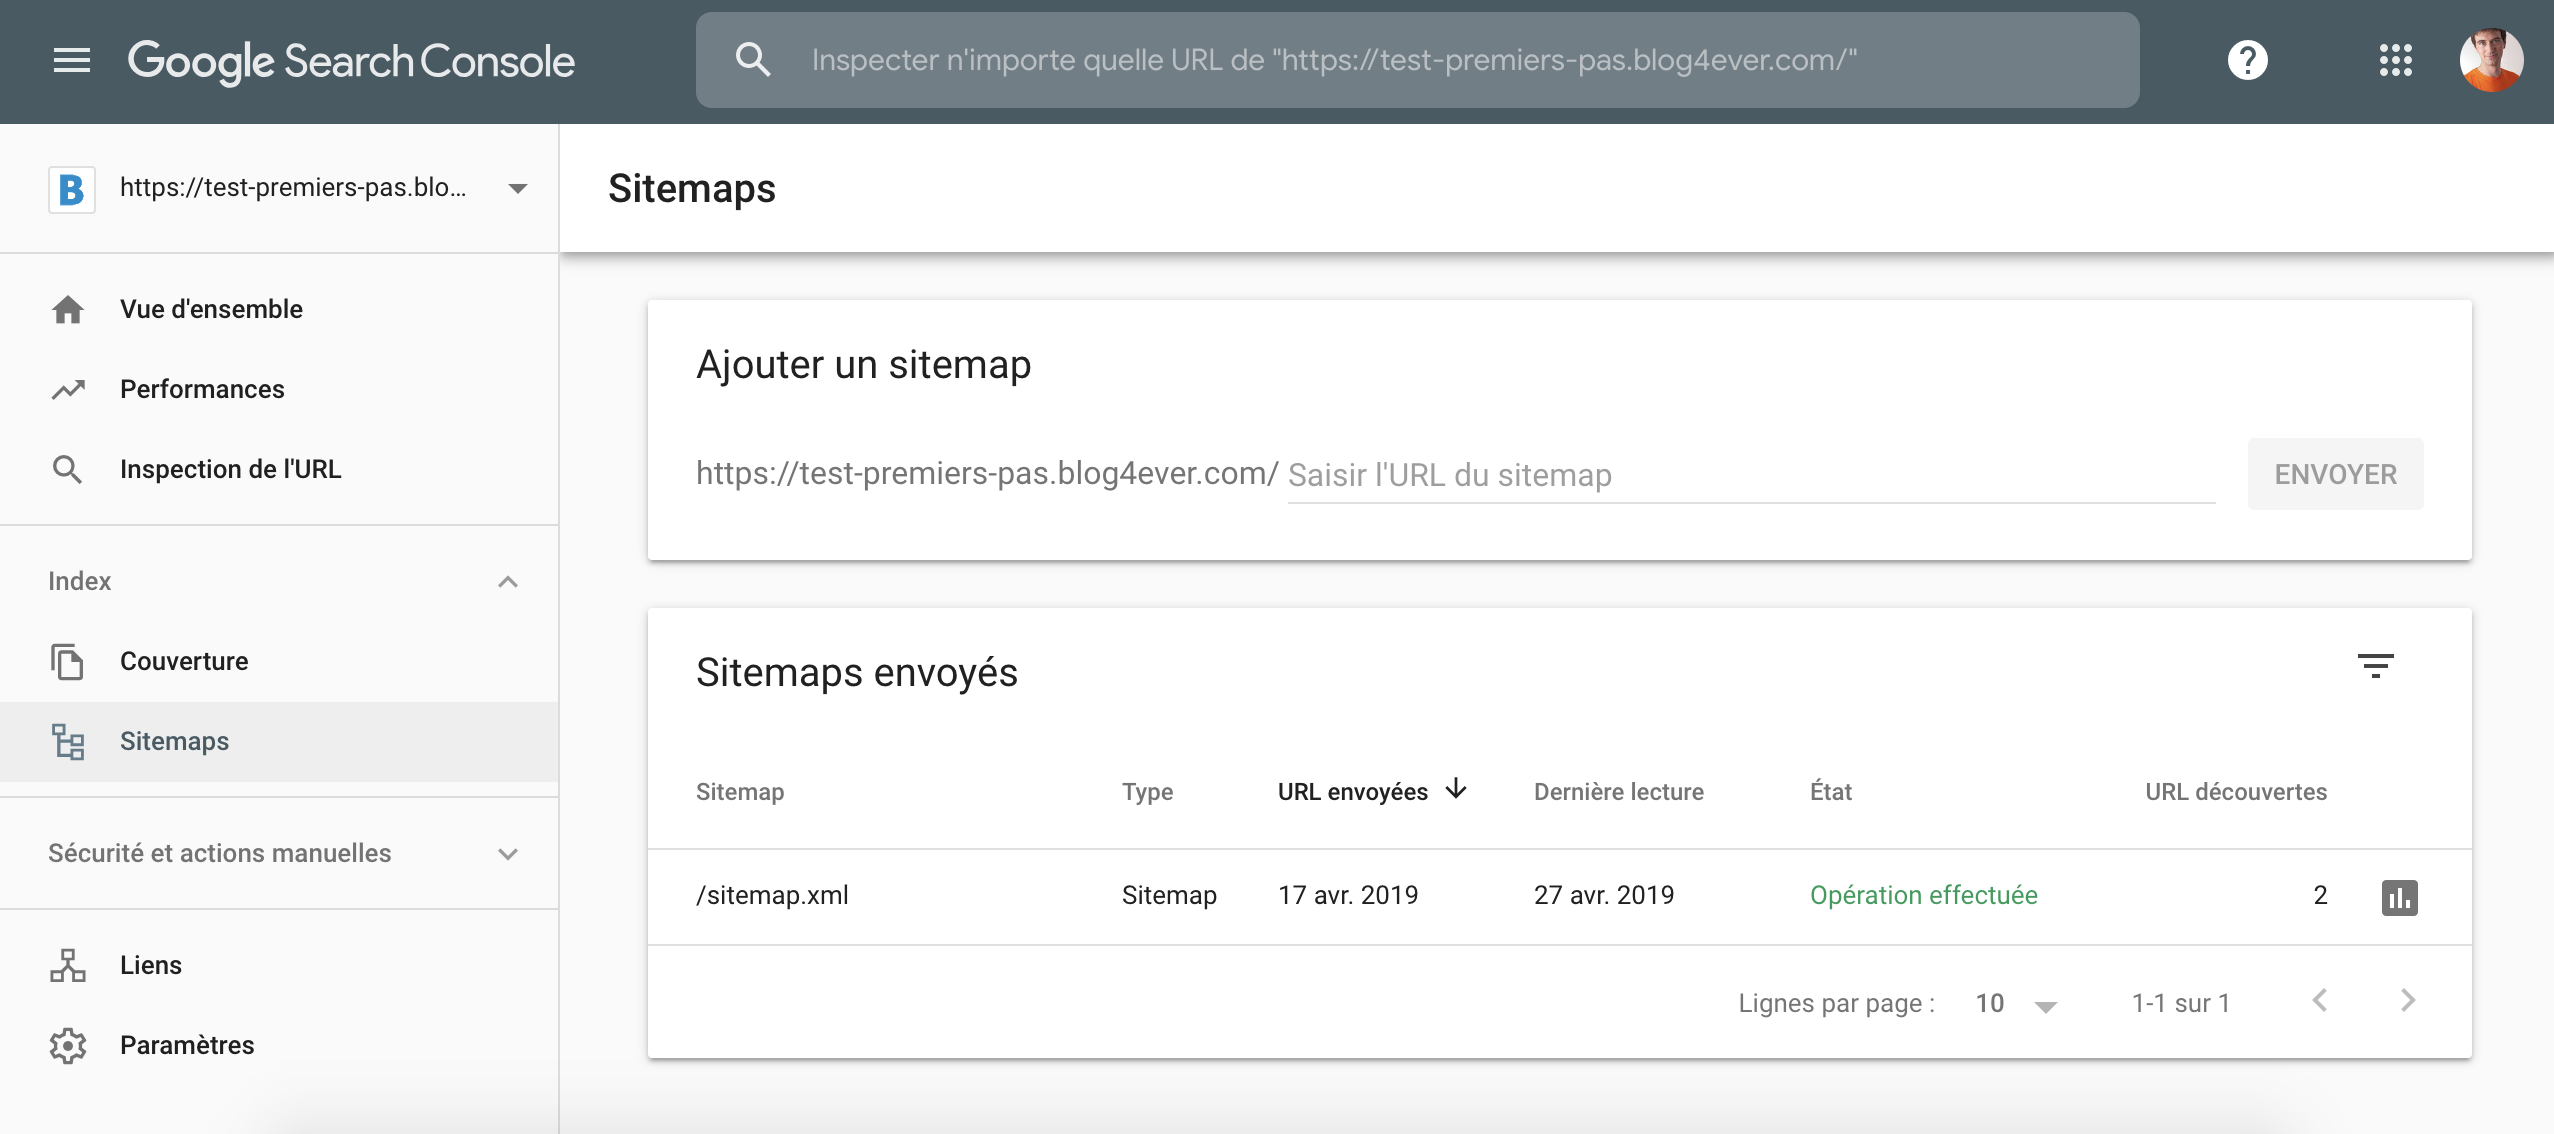Sort by URL envoyées column header

point(1352,792)
